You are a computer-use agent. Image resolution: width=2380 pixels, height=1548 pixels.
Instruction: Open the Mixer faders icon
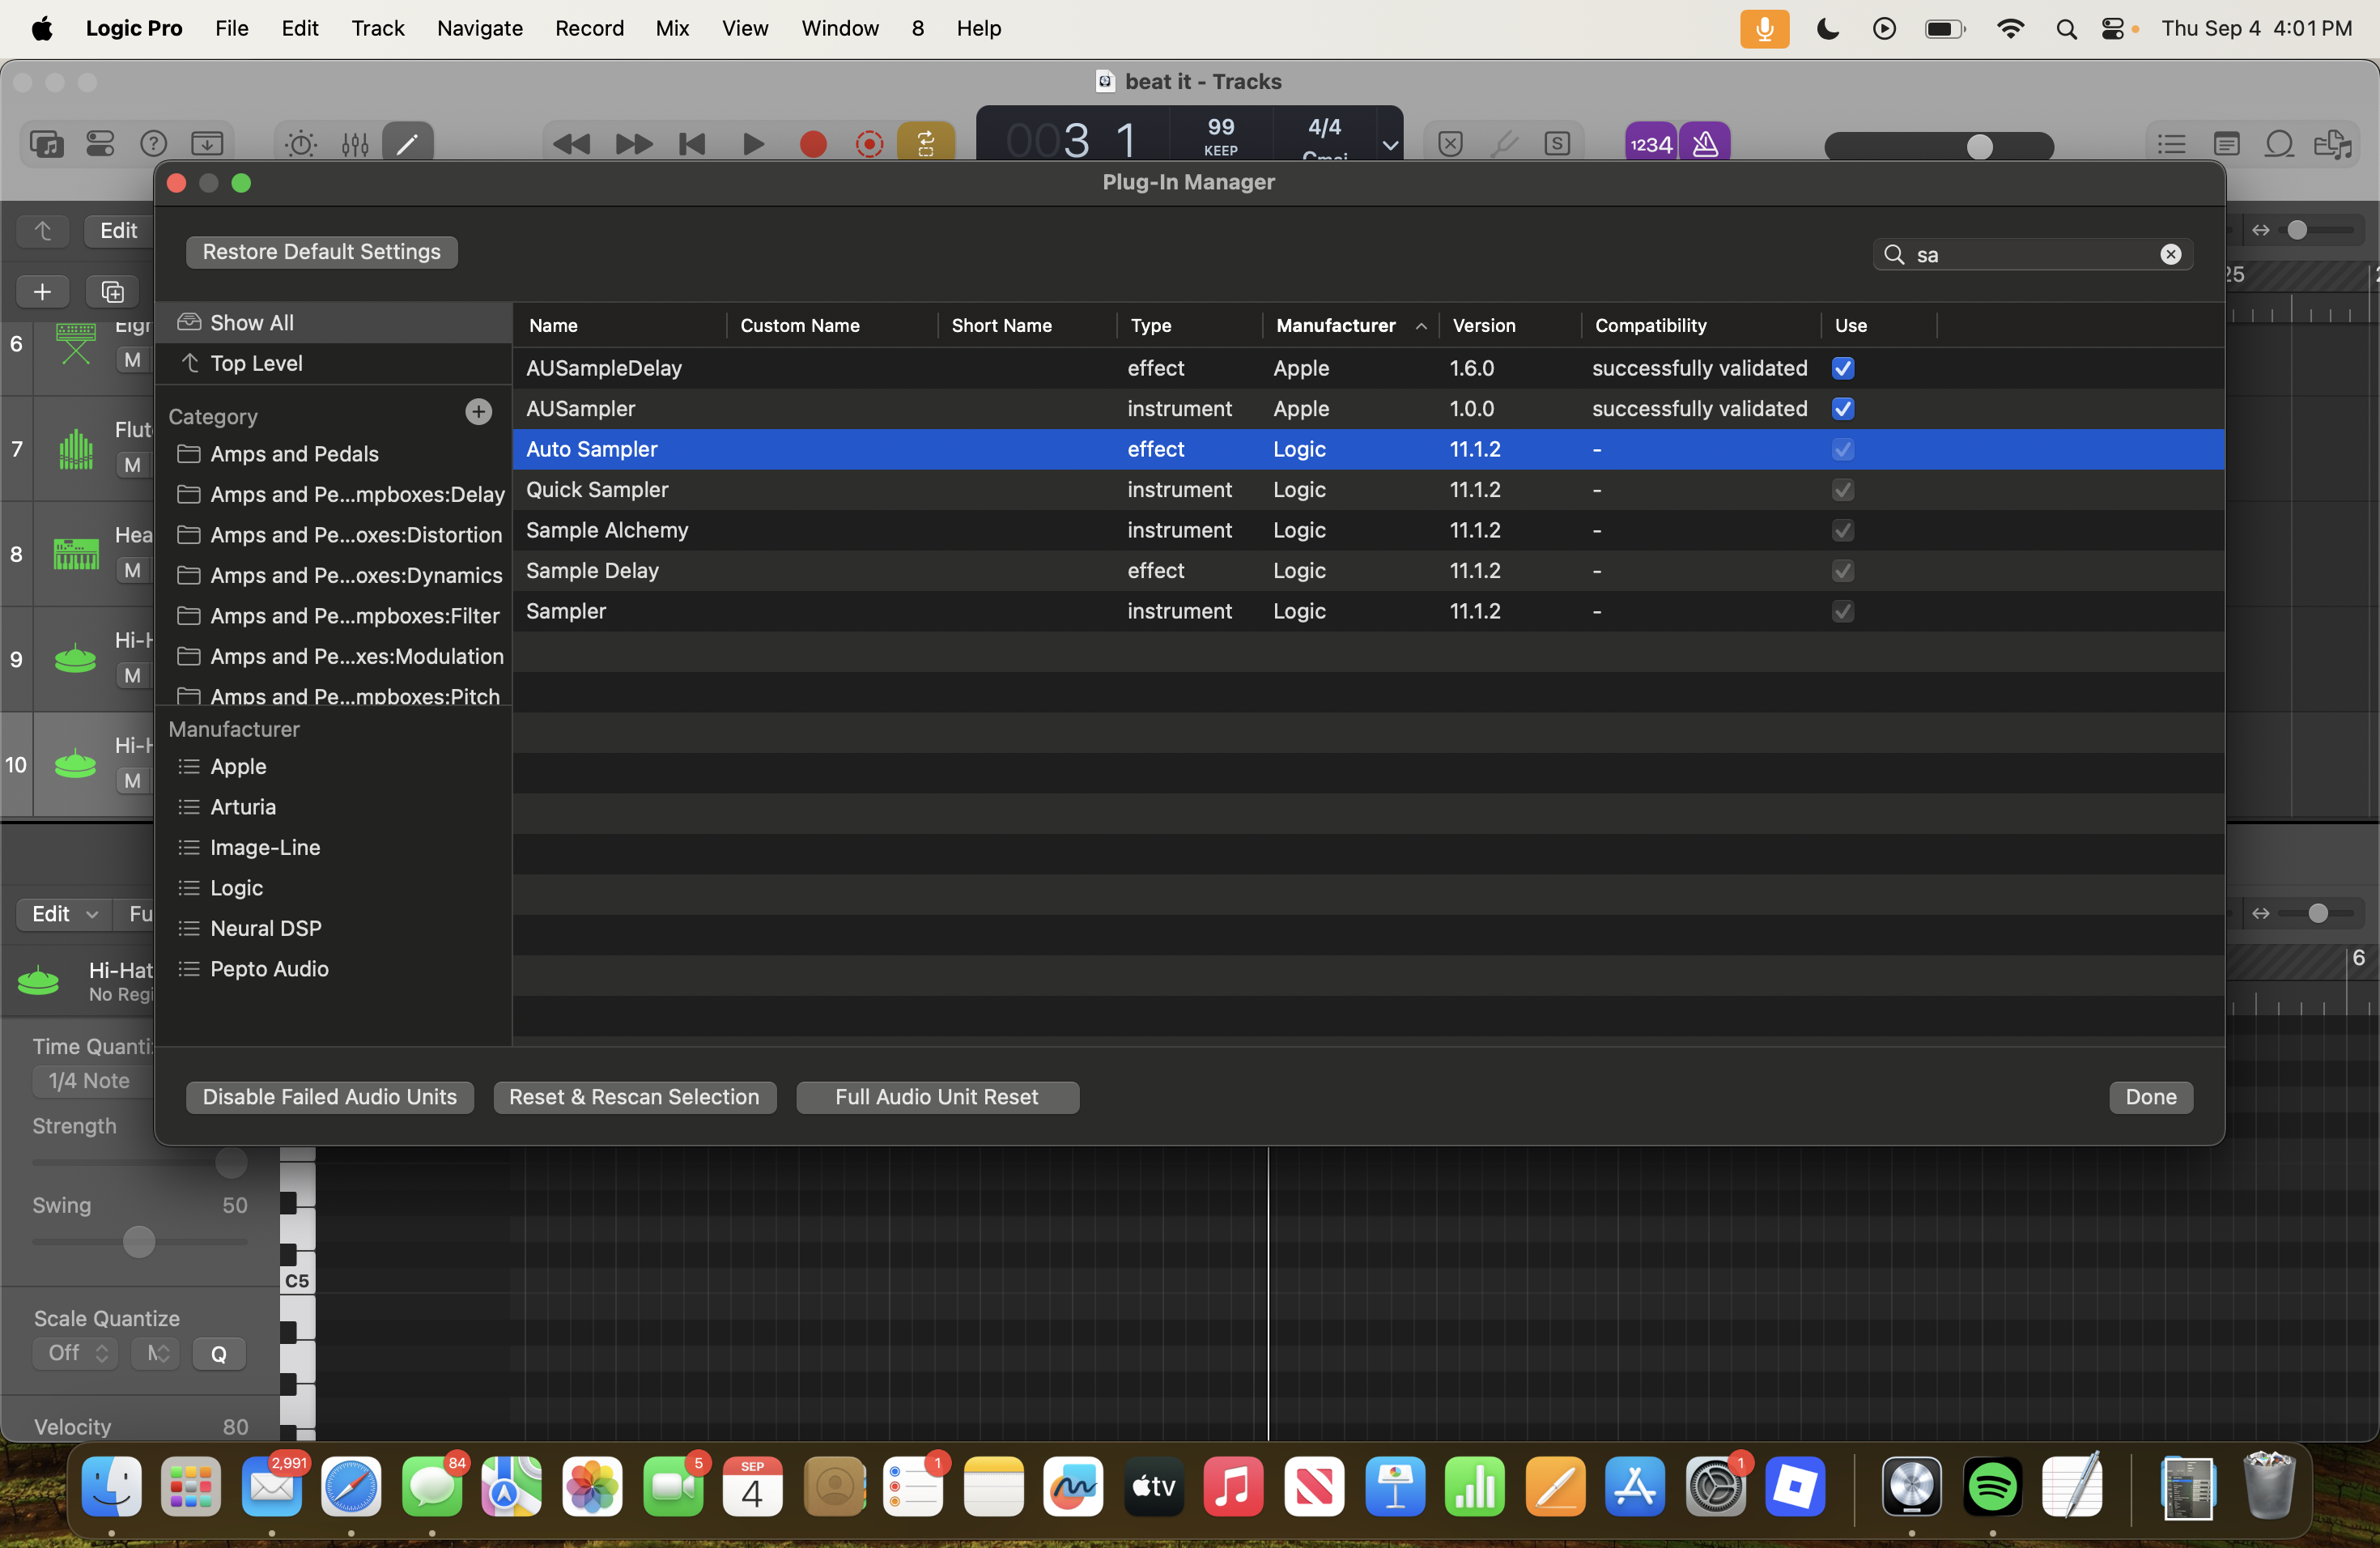pos(355,144)
